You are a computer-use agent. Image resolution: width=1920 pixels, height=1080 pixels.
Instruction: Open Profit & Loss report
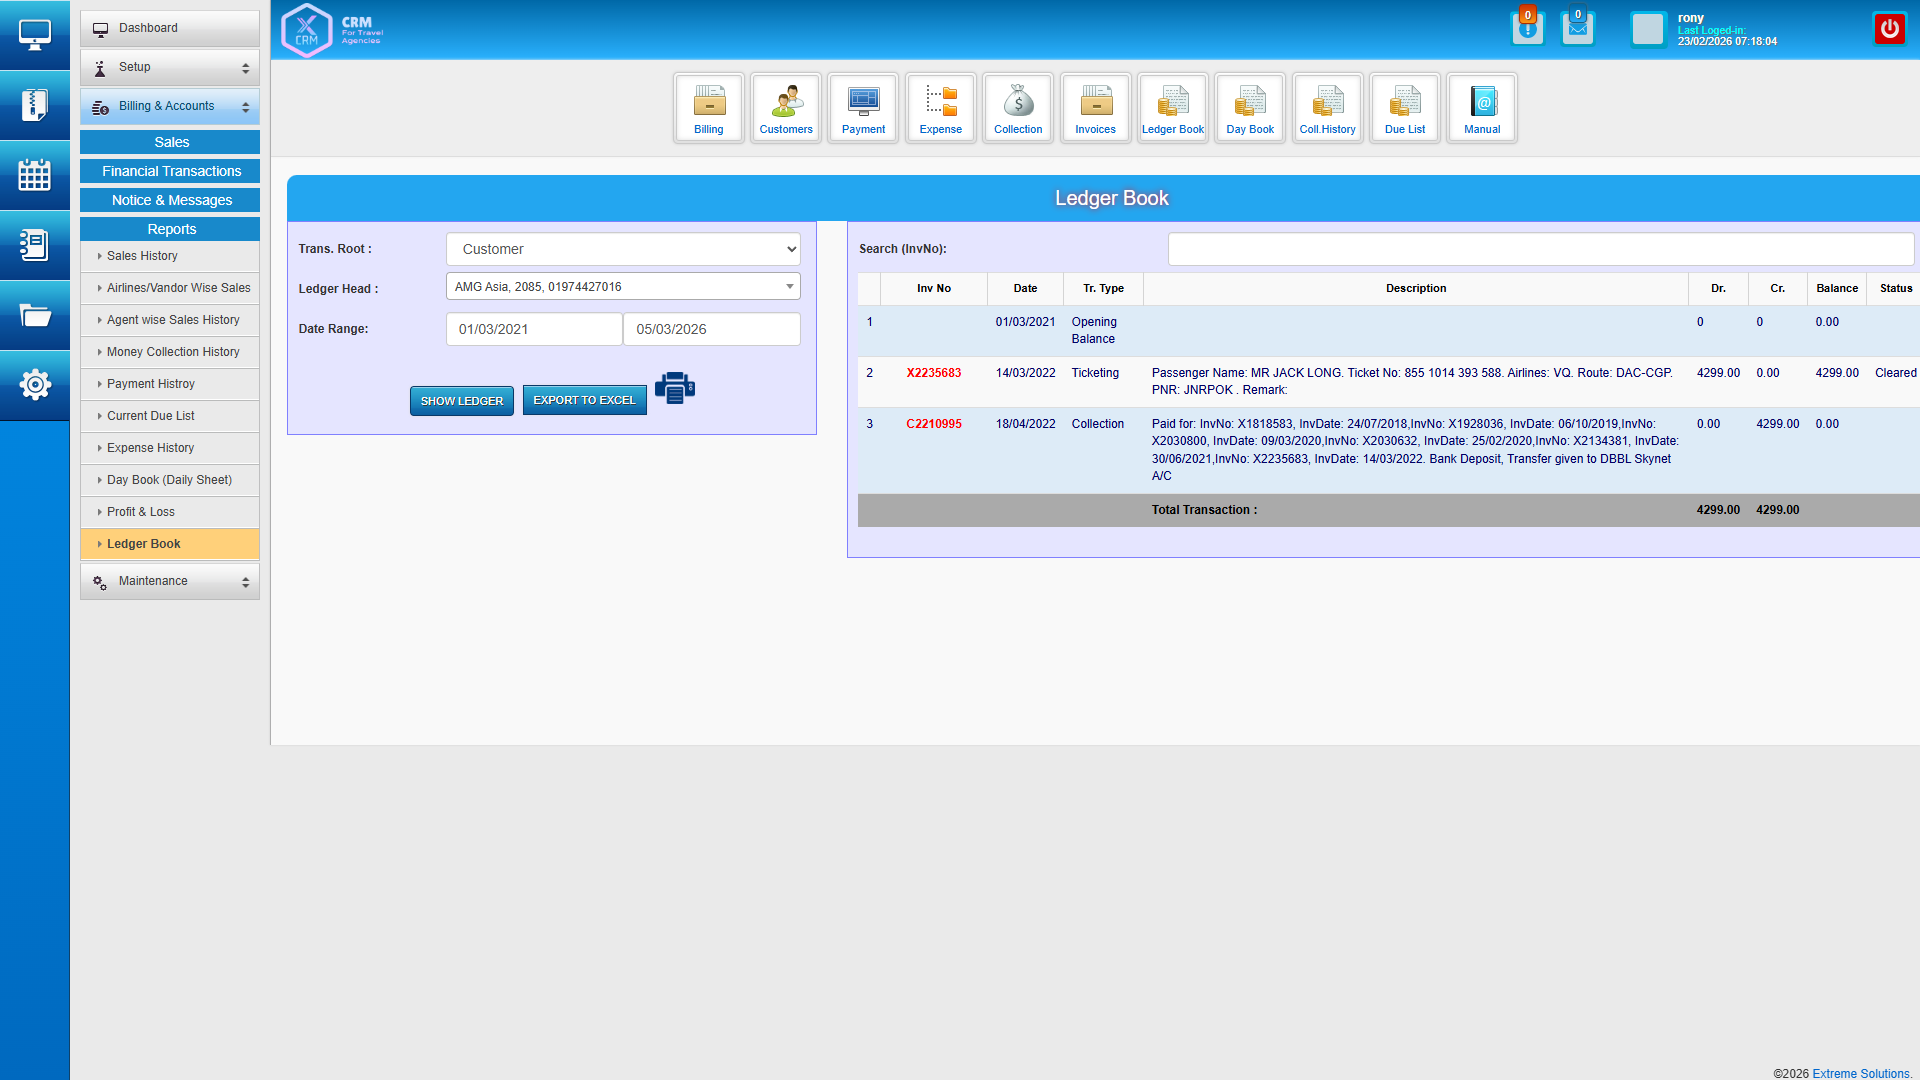(x=141, y=512)
